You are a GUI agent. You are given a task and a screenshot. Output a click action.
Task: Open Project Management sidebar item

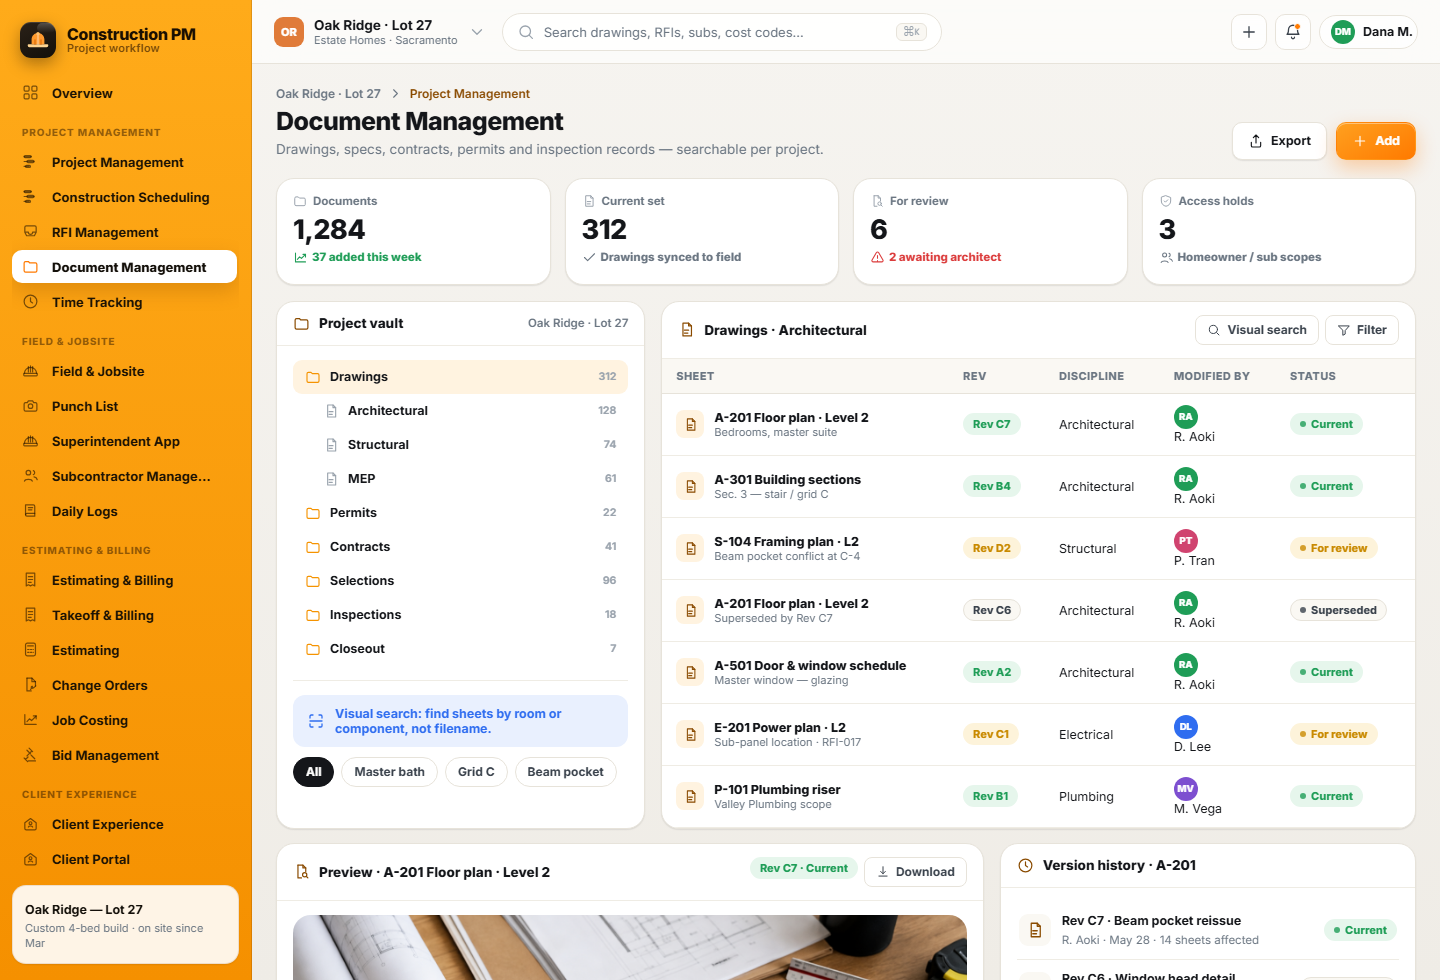point(124,162)
